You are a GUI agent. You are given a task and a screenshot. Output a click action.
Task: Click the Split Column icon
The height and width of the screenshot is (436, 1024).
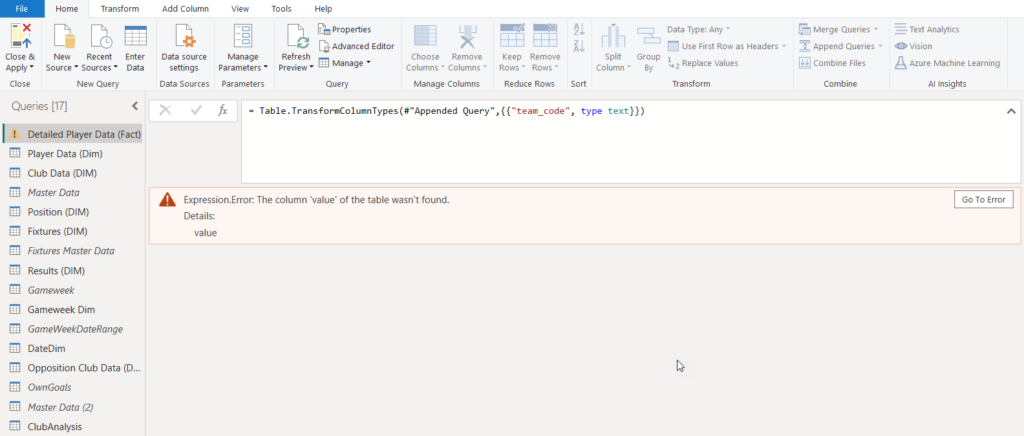tap(613, 36)
